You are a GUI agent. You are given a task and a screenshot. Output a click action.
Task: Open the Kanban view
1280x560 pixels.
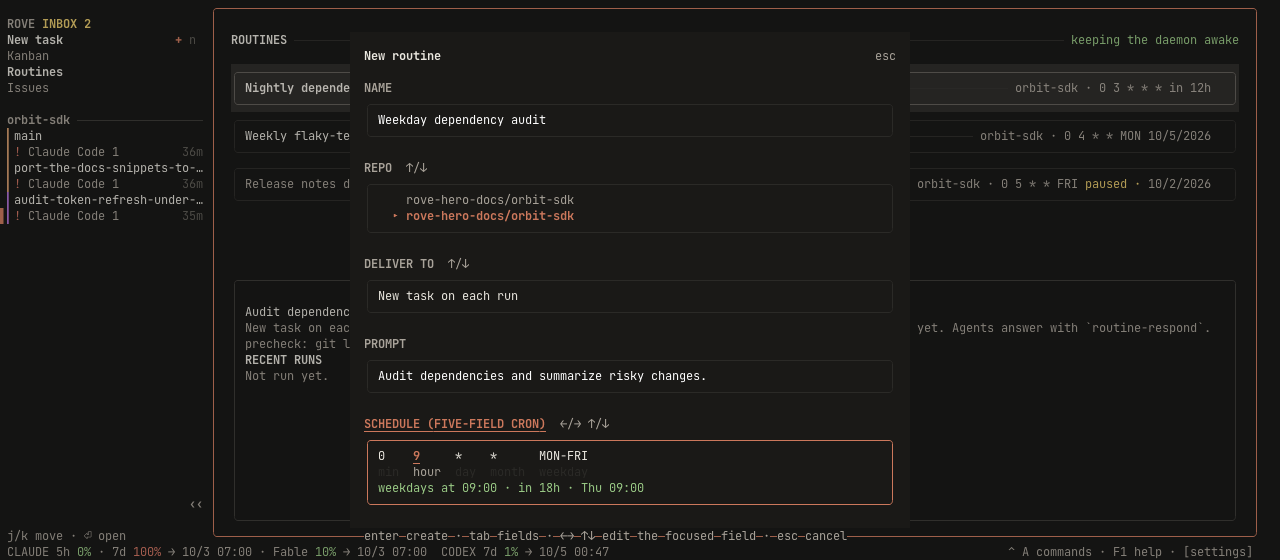[28, 56]
